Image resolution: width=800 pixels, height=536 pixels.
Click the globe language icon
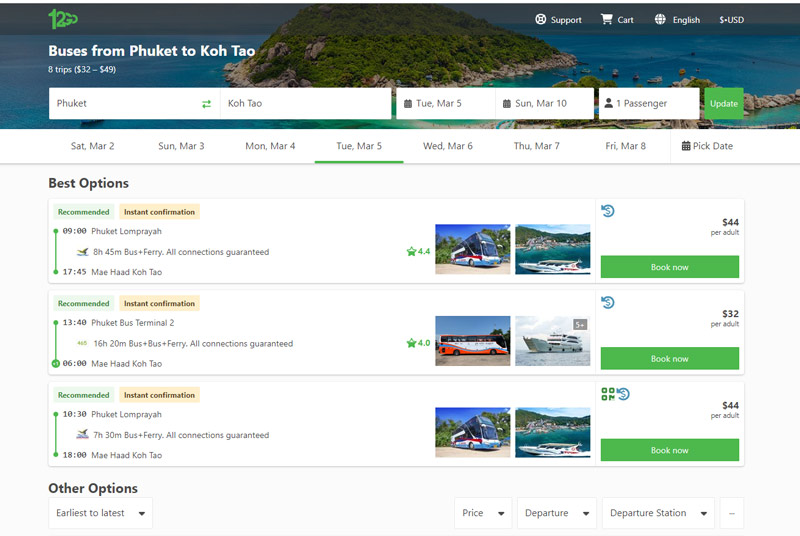[660, 19]
